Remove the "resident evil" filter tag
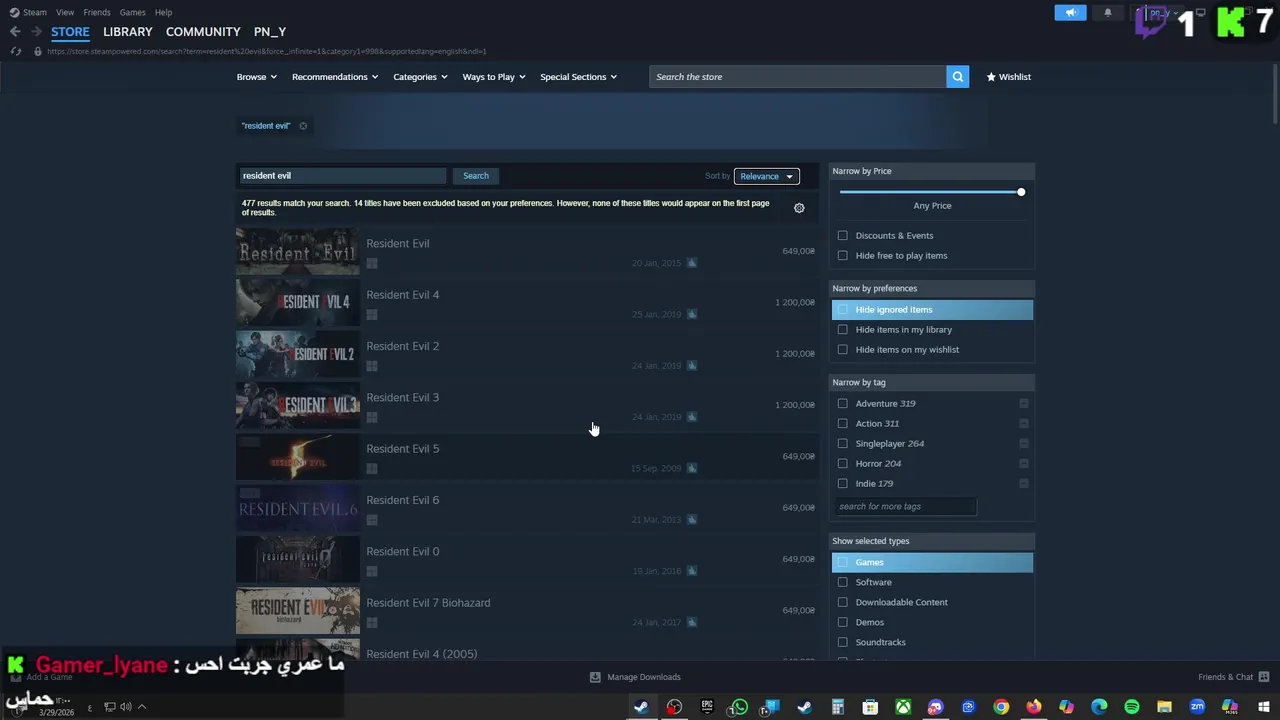Viewport: 1280px width, 720px height. 303,126
